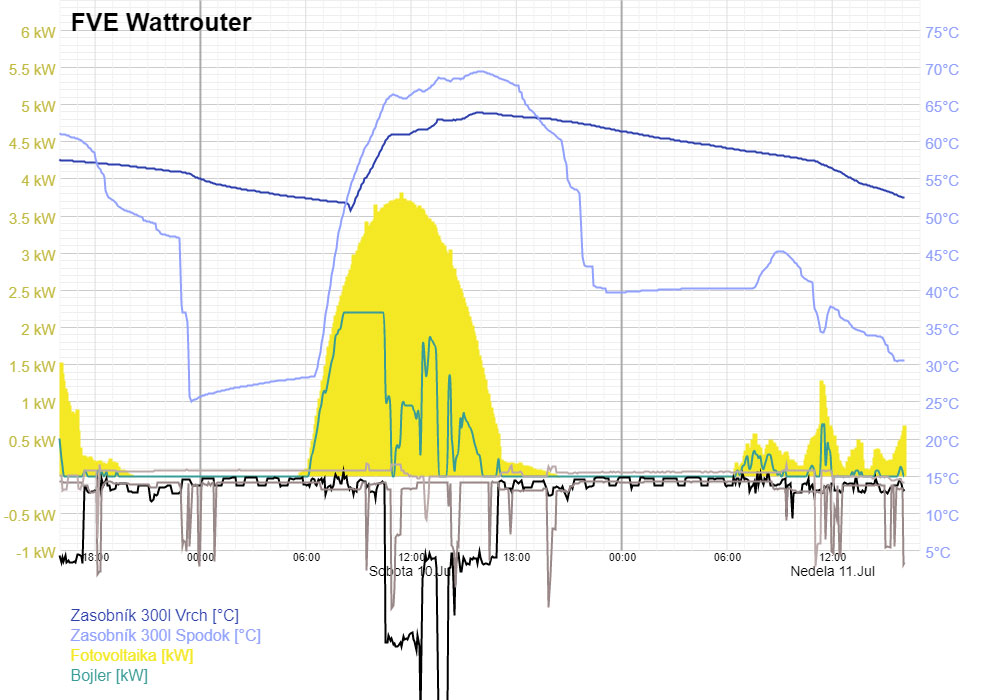Click the '10°C' right axis label
1000x700 pixels.
click(x=942, y=515)
